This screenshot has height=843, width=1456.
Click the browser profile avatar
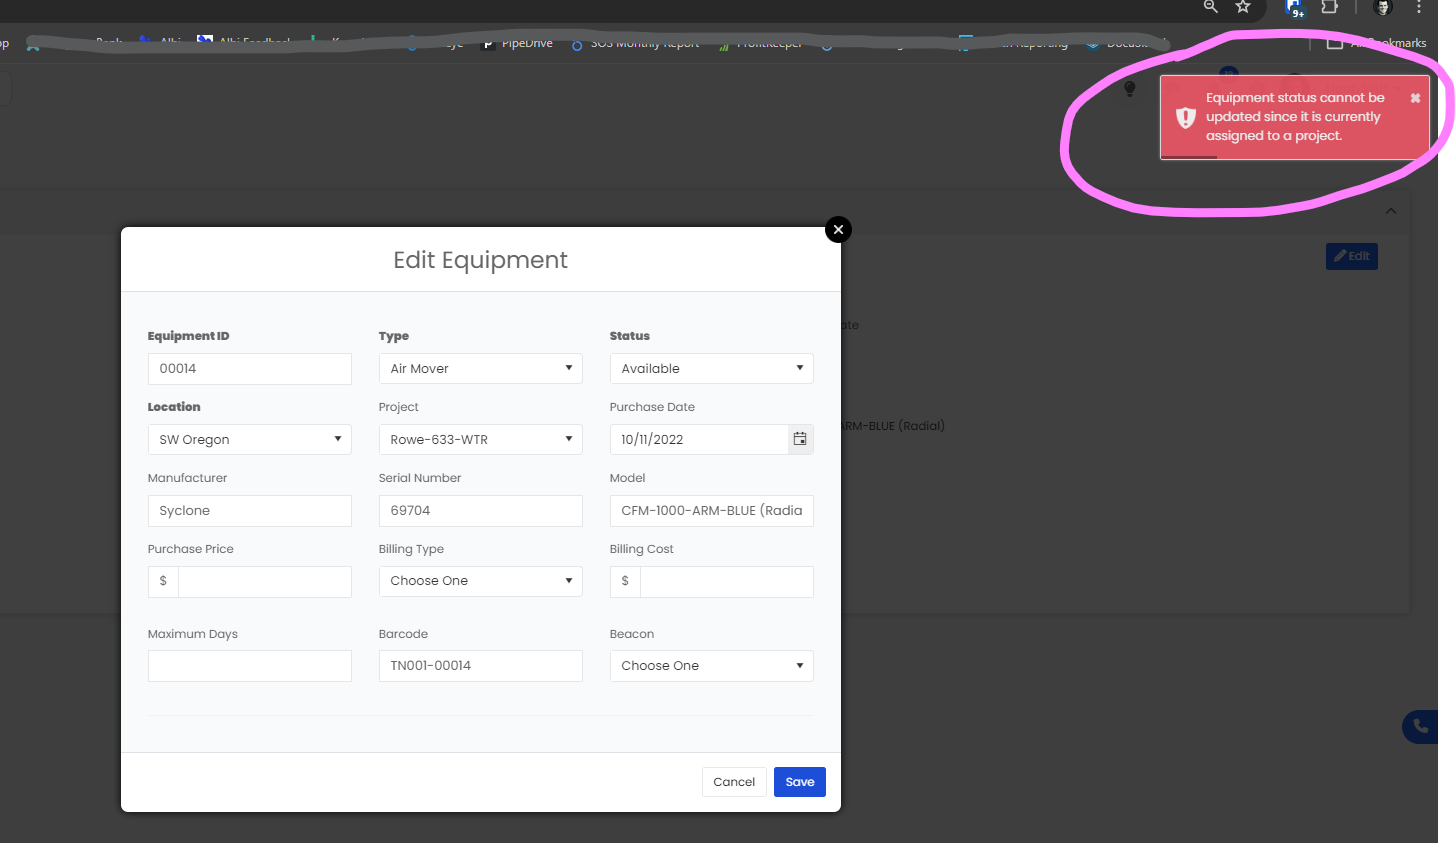point(1383,8)
